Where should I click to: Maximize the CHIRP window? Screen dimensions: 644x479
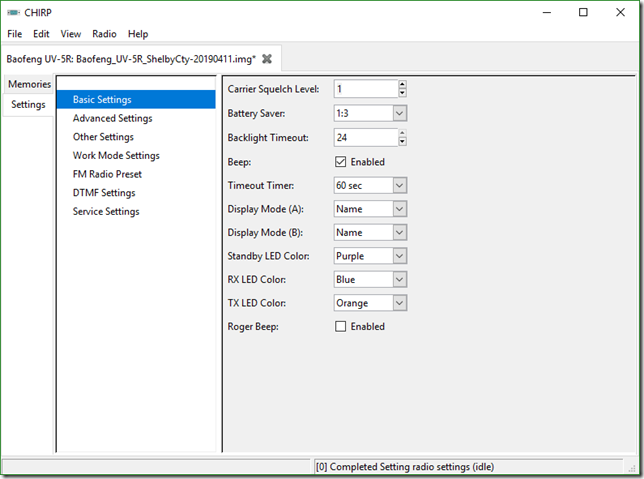pyautogui.click(x=583, y=12)
